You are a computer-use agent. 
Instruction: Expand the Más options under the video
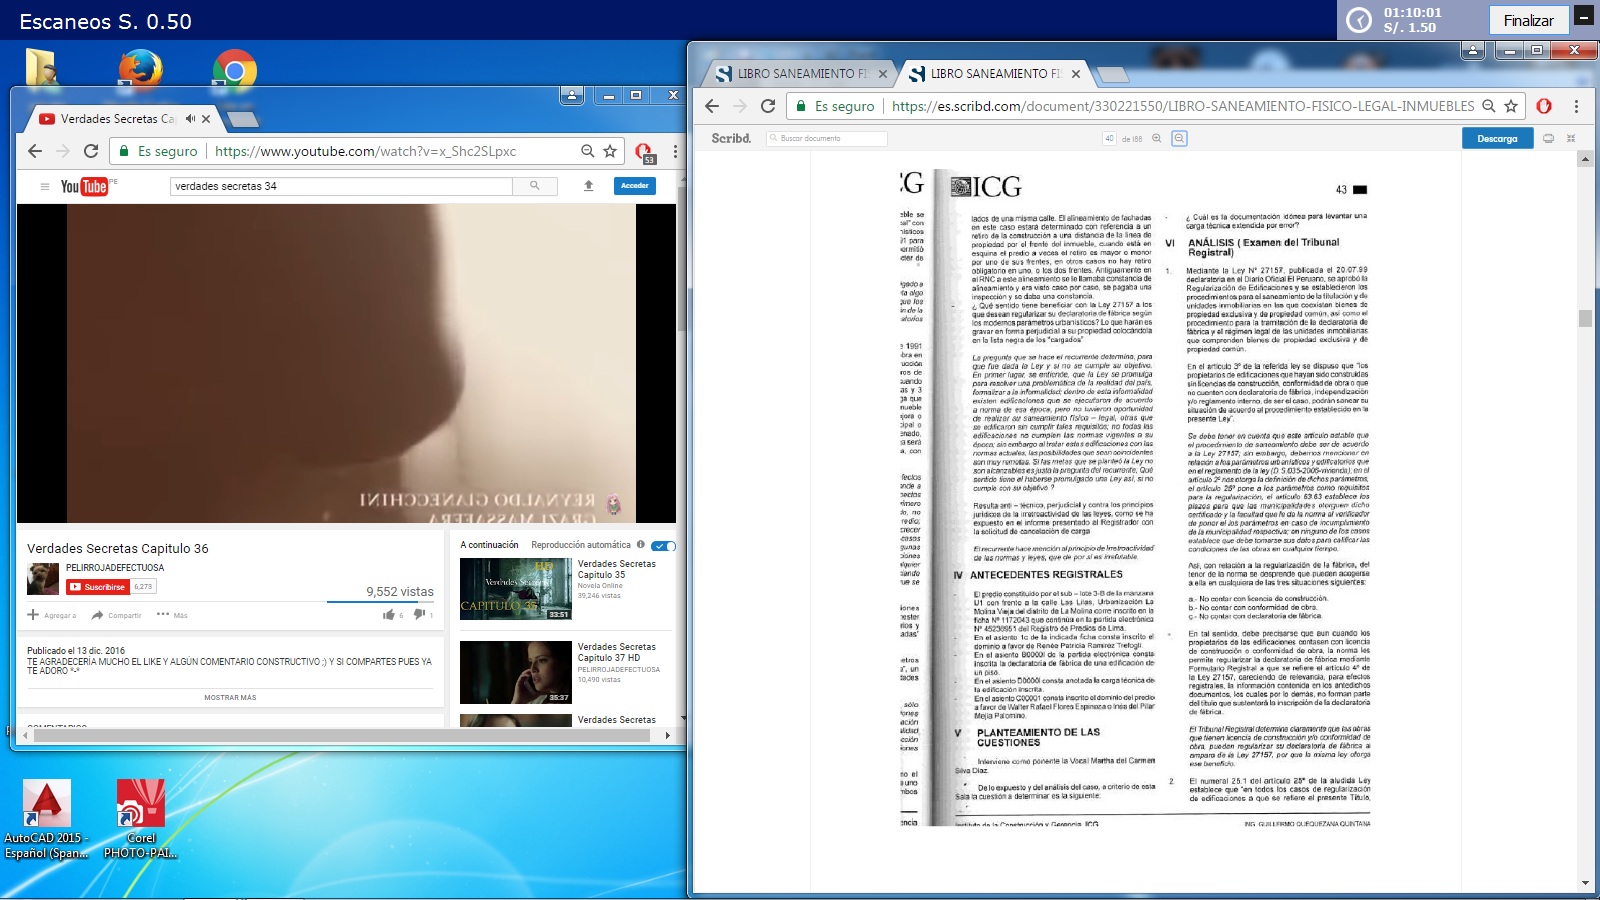[172, 615]
